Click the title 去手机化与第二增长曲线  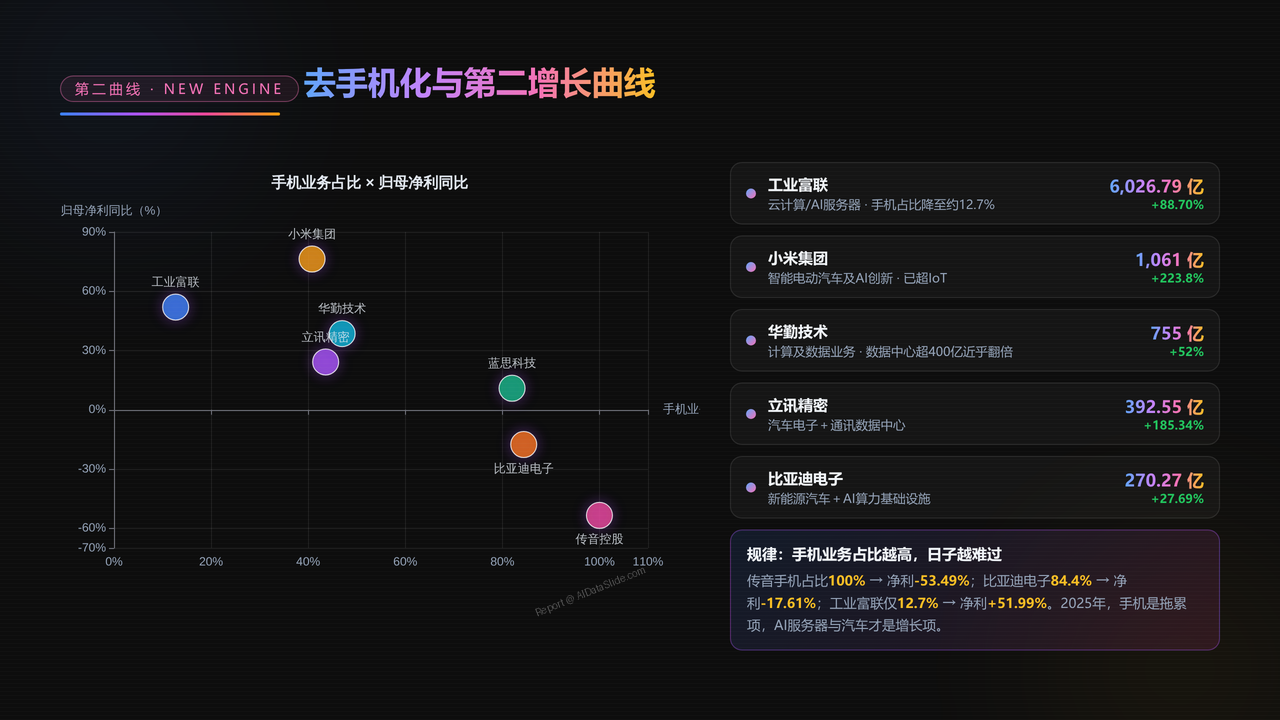pos(479,84)
